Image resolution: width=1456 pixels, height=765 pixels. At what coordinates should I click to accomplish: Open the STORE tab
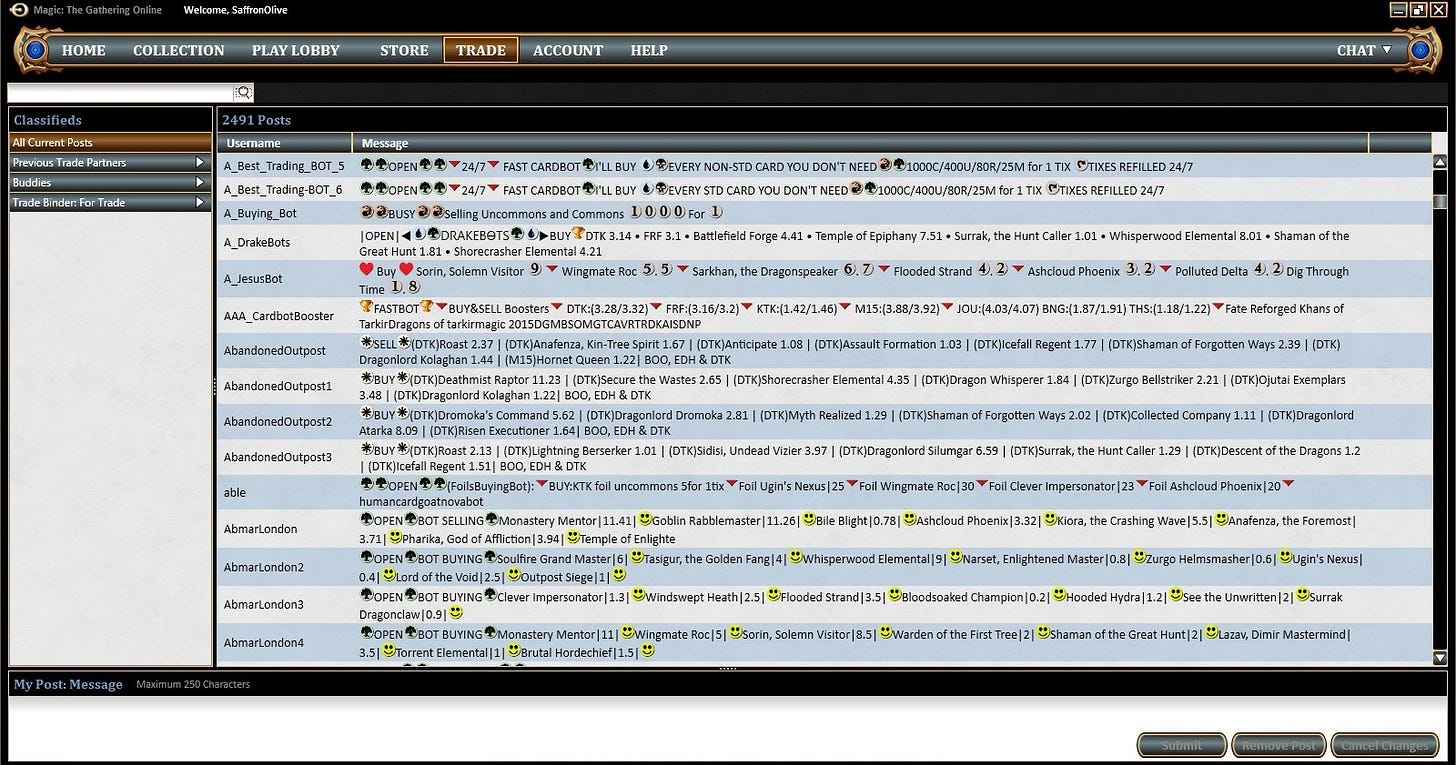coord(404,50)
